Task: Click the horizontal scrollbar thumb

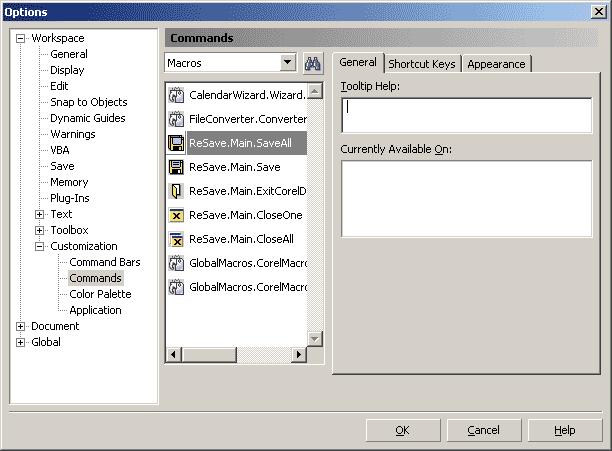Action: [x=209, y=355]
